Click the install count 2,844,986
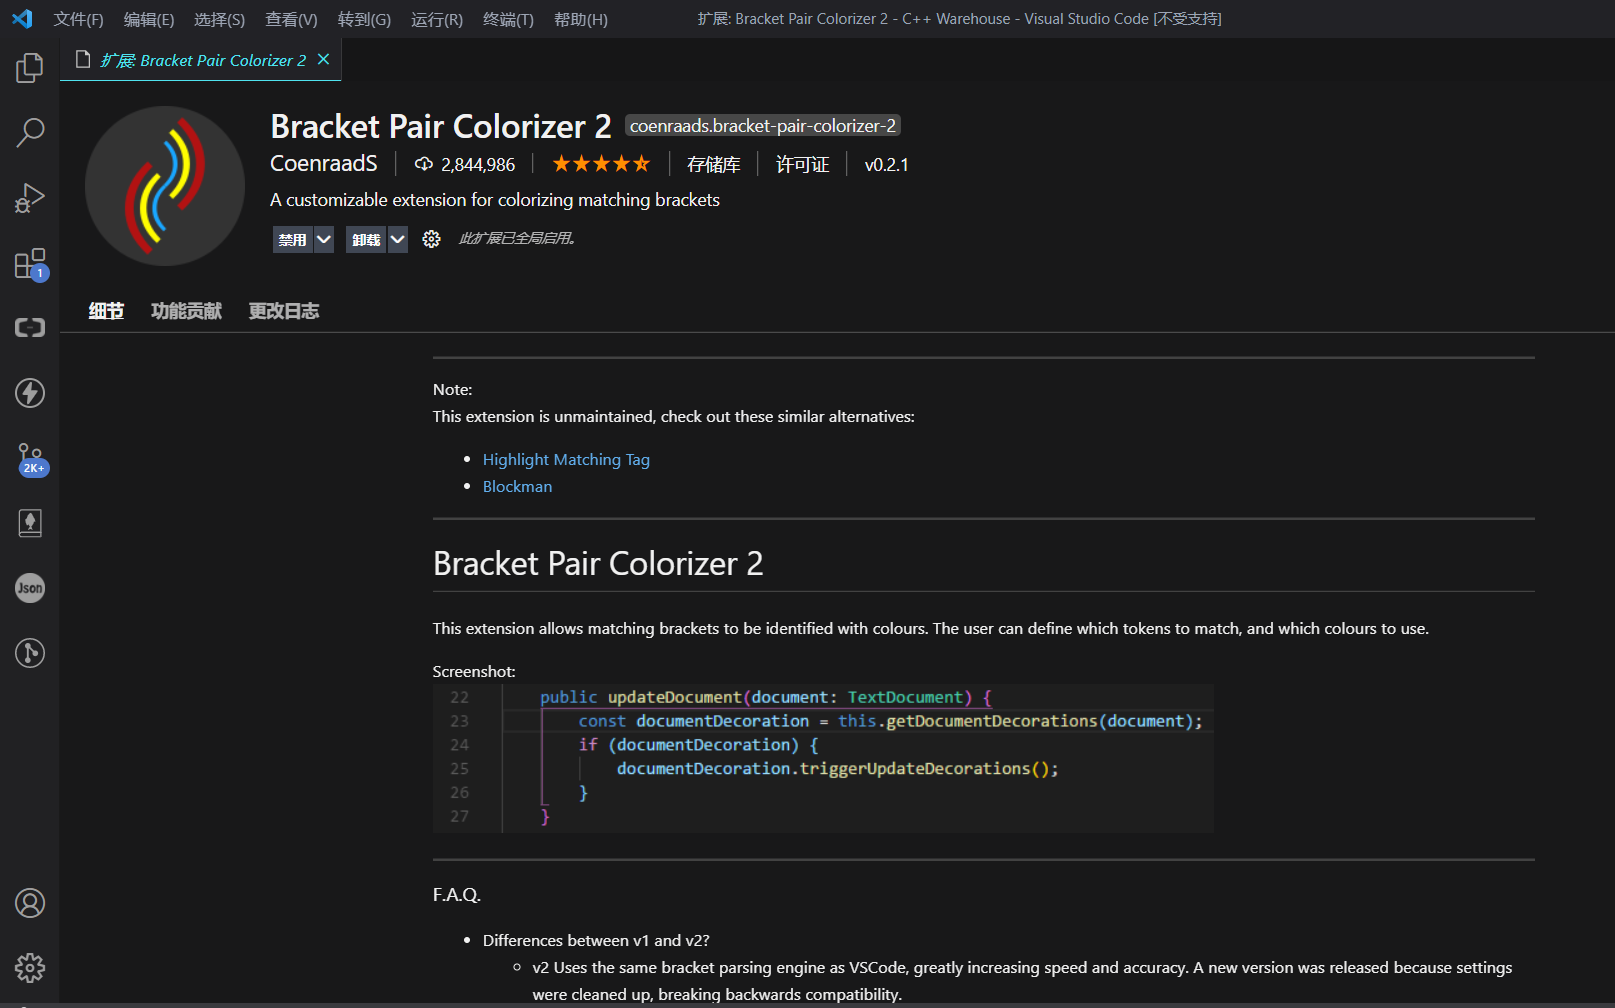 click(x=478, y=165)
